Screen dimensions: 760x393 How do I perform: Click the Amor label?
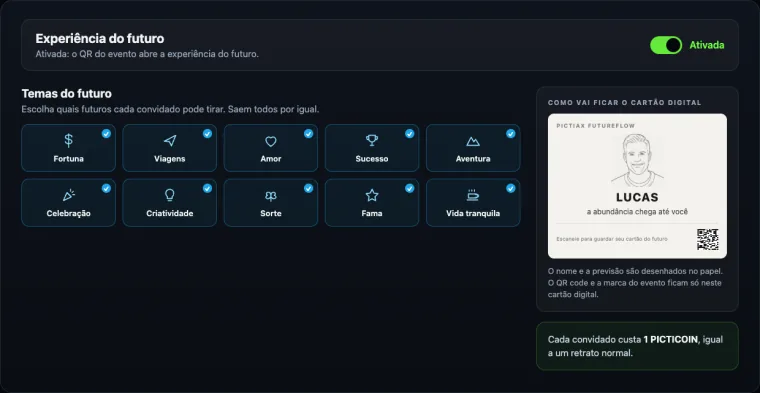click(x=270, y=159)
